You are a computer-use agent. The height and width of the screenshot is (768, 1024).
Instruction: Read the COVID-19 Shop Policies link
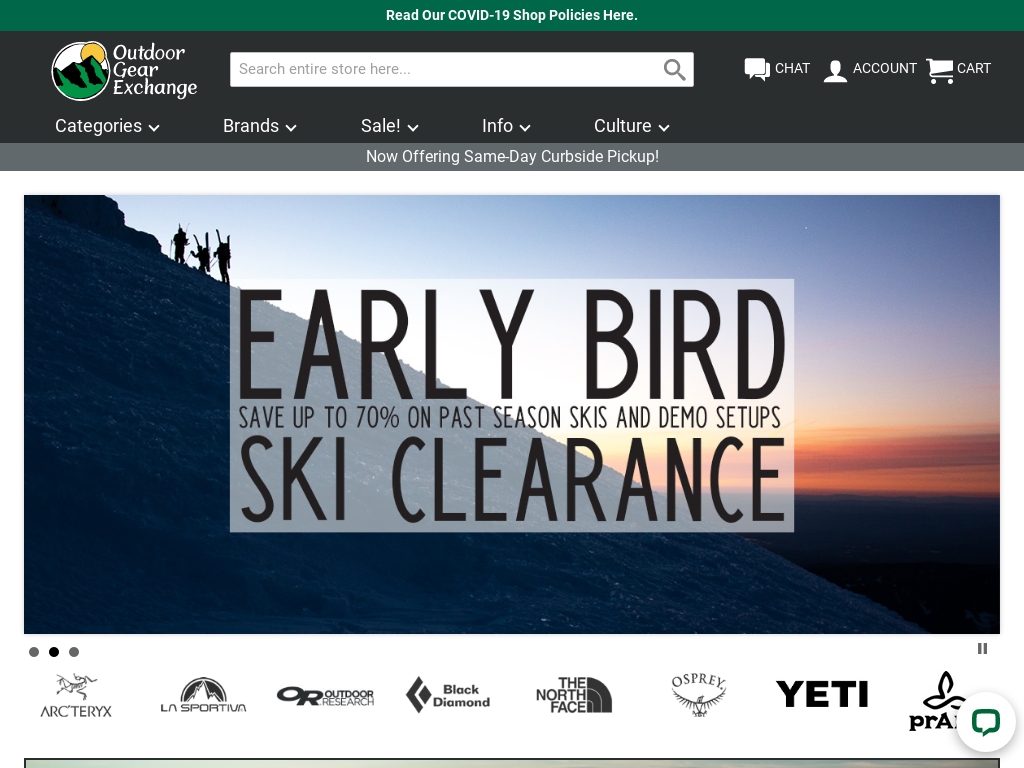tap(512, 15)
